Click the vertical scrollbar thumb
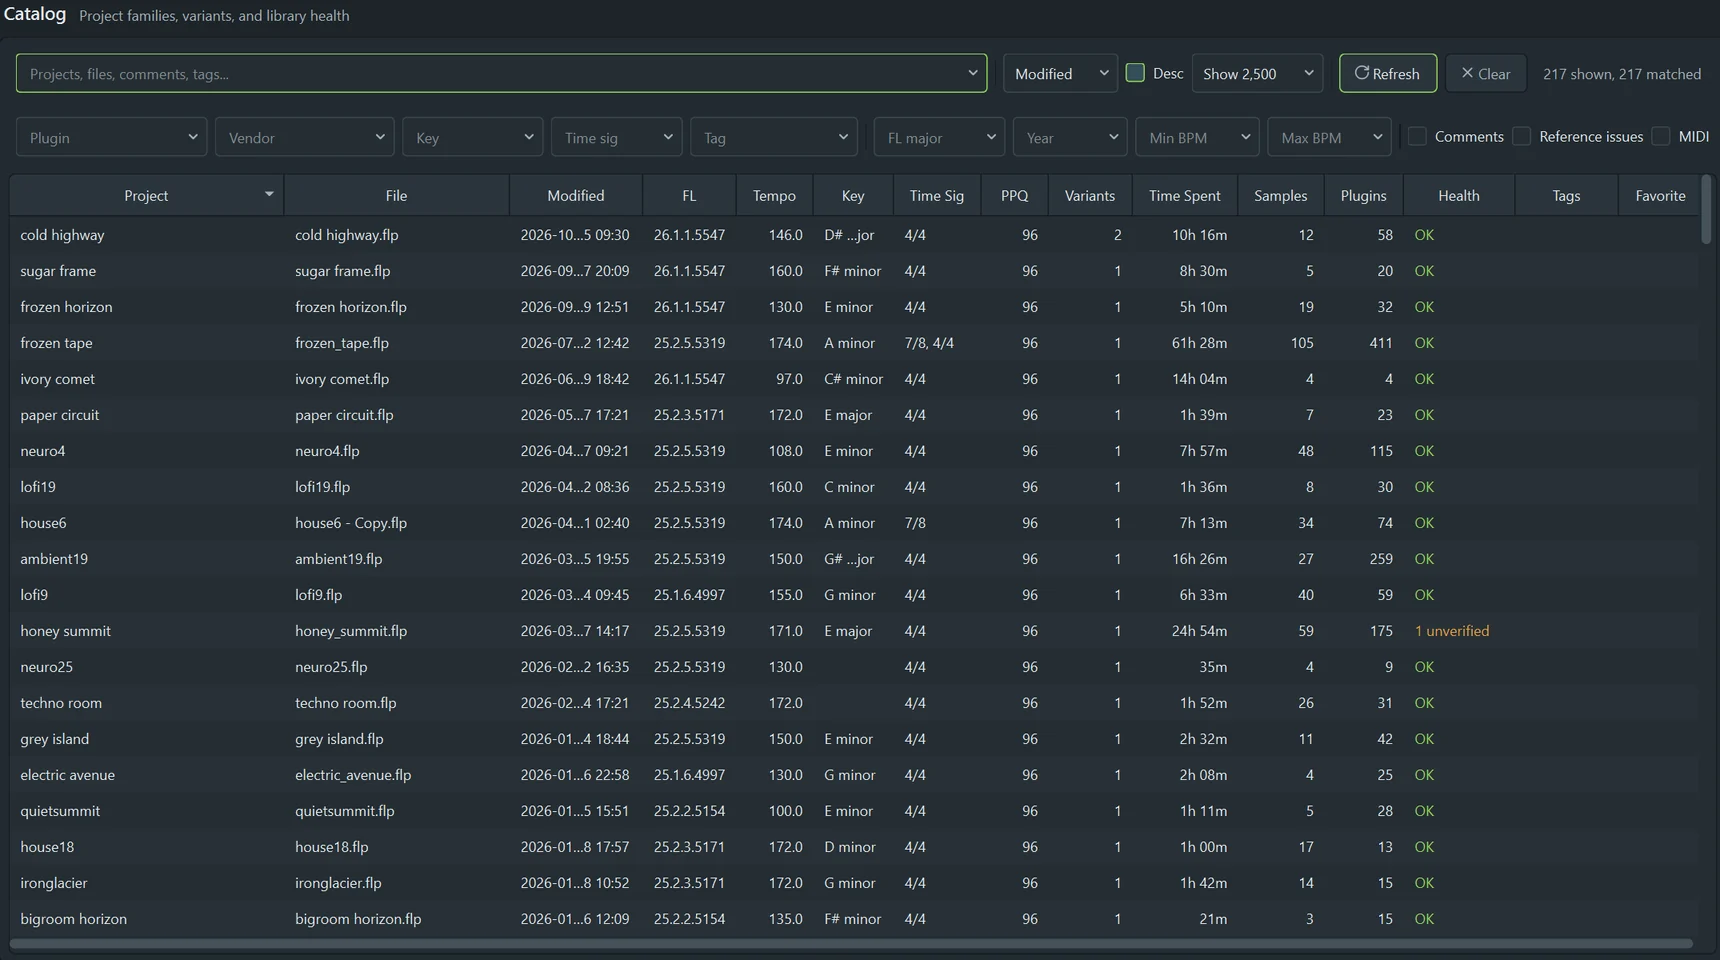1720x960 pixels. [1706, 209]
